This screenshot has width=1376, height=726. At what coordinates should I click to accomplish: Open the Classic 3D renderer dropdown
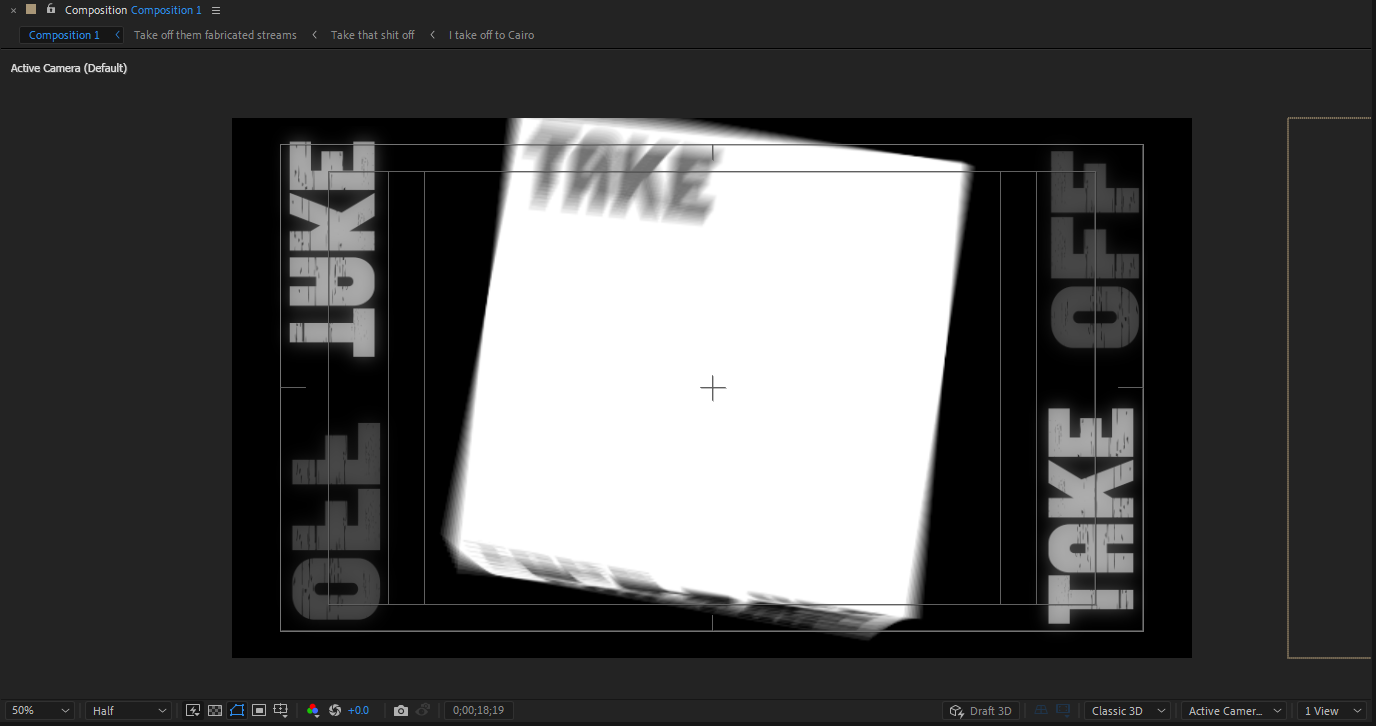pos(1128,710)
